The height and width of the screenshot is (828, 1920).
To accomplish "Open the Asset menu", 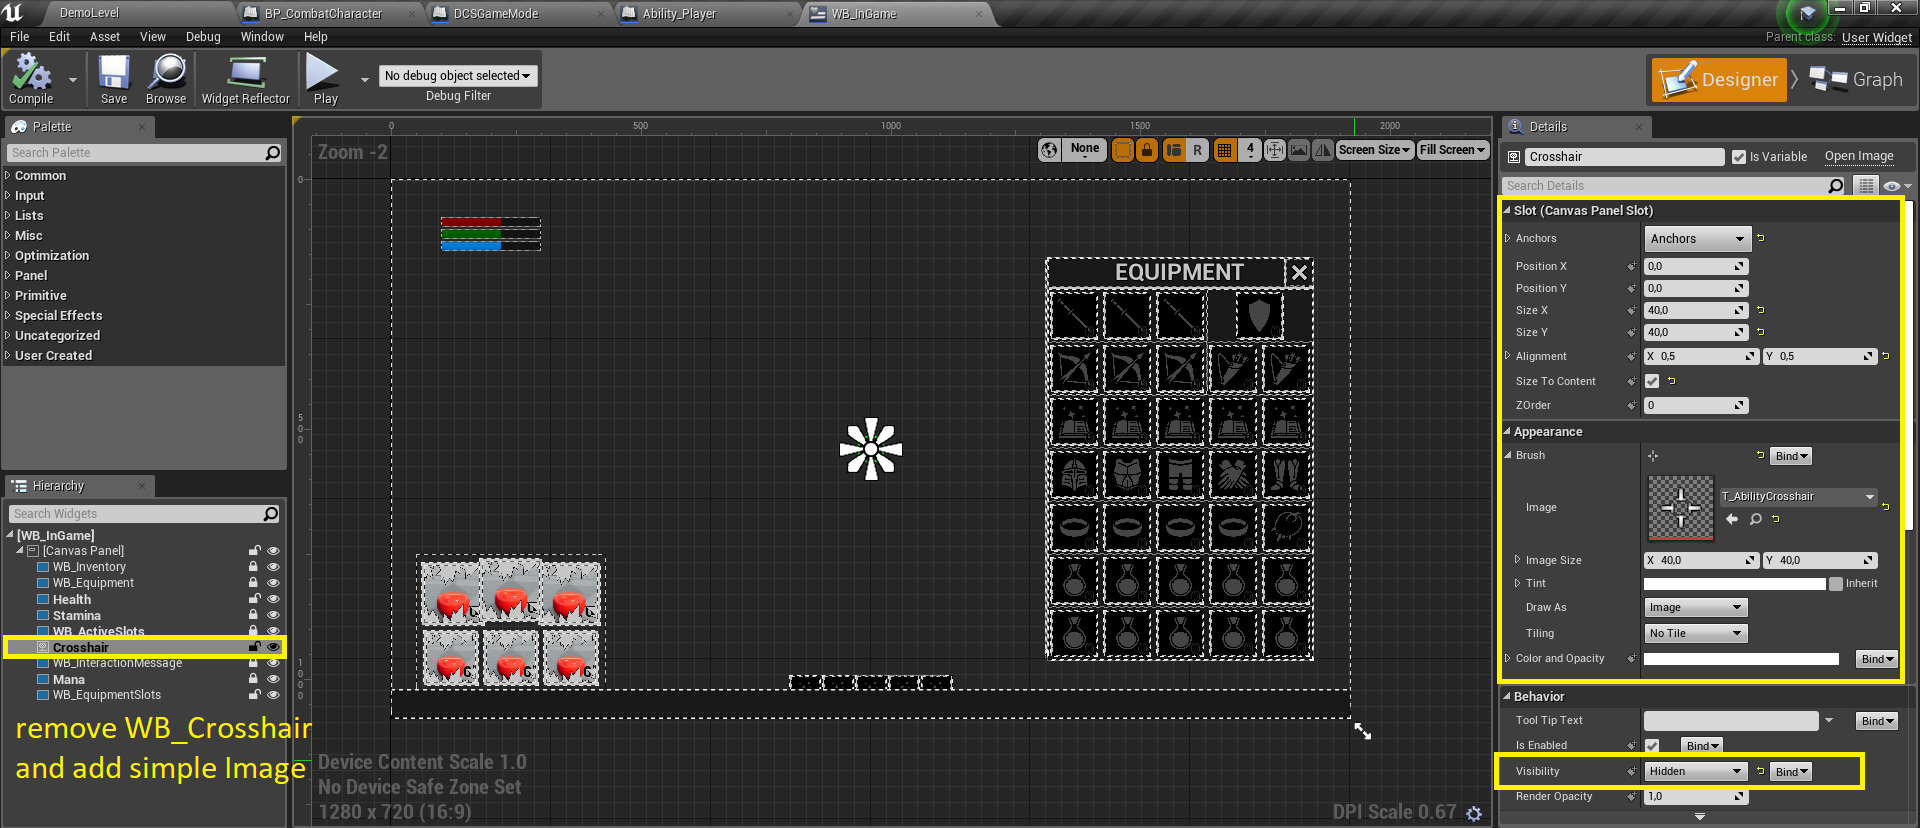I will tap(104, 37).
